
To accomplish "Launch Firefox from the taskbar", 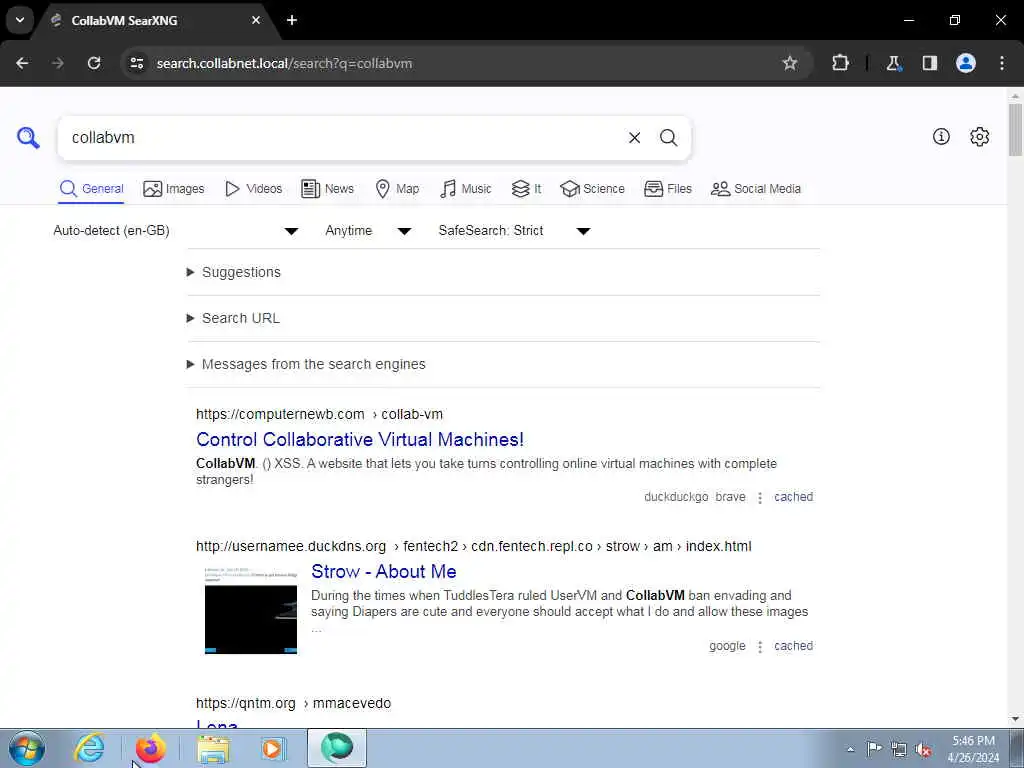I will click(150, 748).
